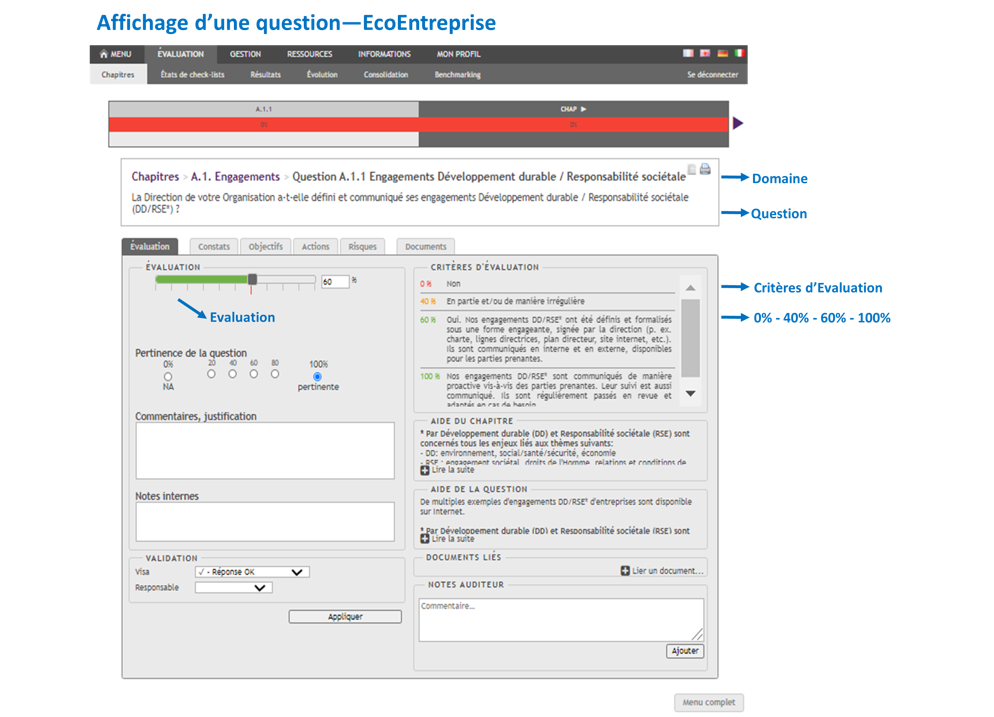Select the 100% pertinente radio button
994x717 pixels.
(317, 377)
